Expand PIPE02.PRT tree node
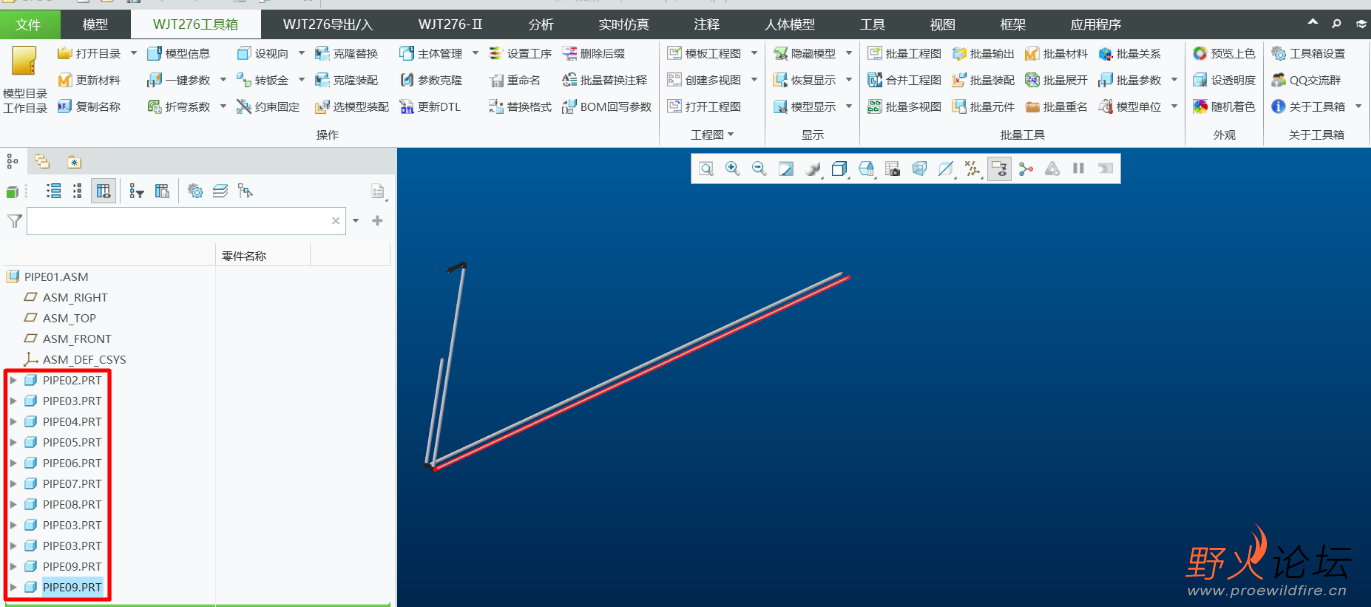The width and height of the screenshot is (1371, 607). 13,380
